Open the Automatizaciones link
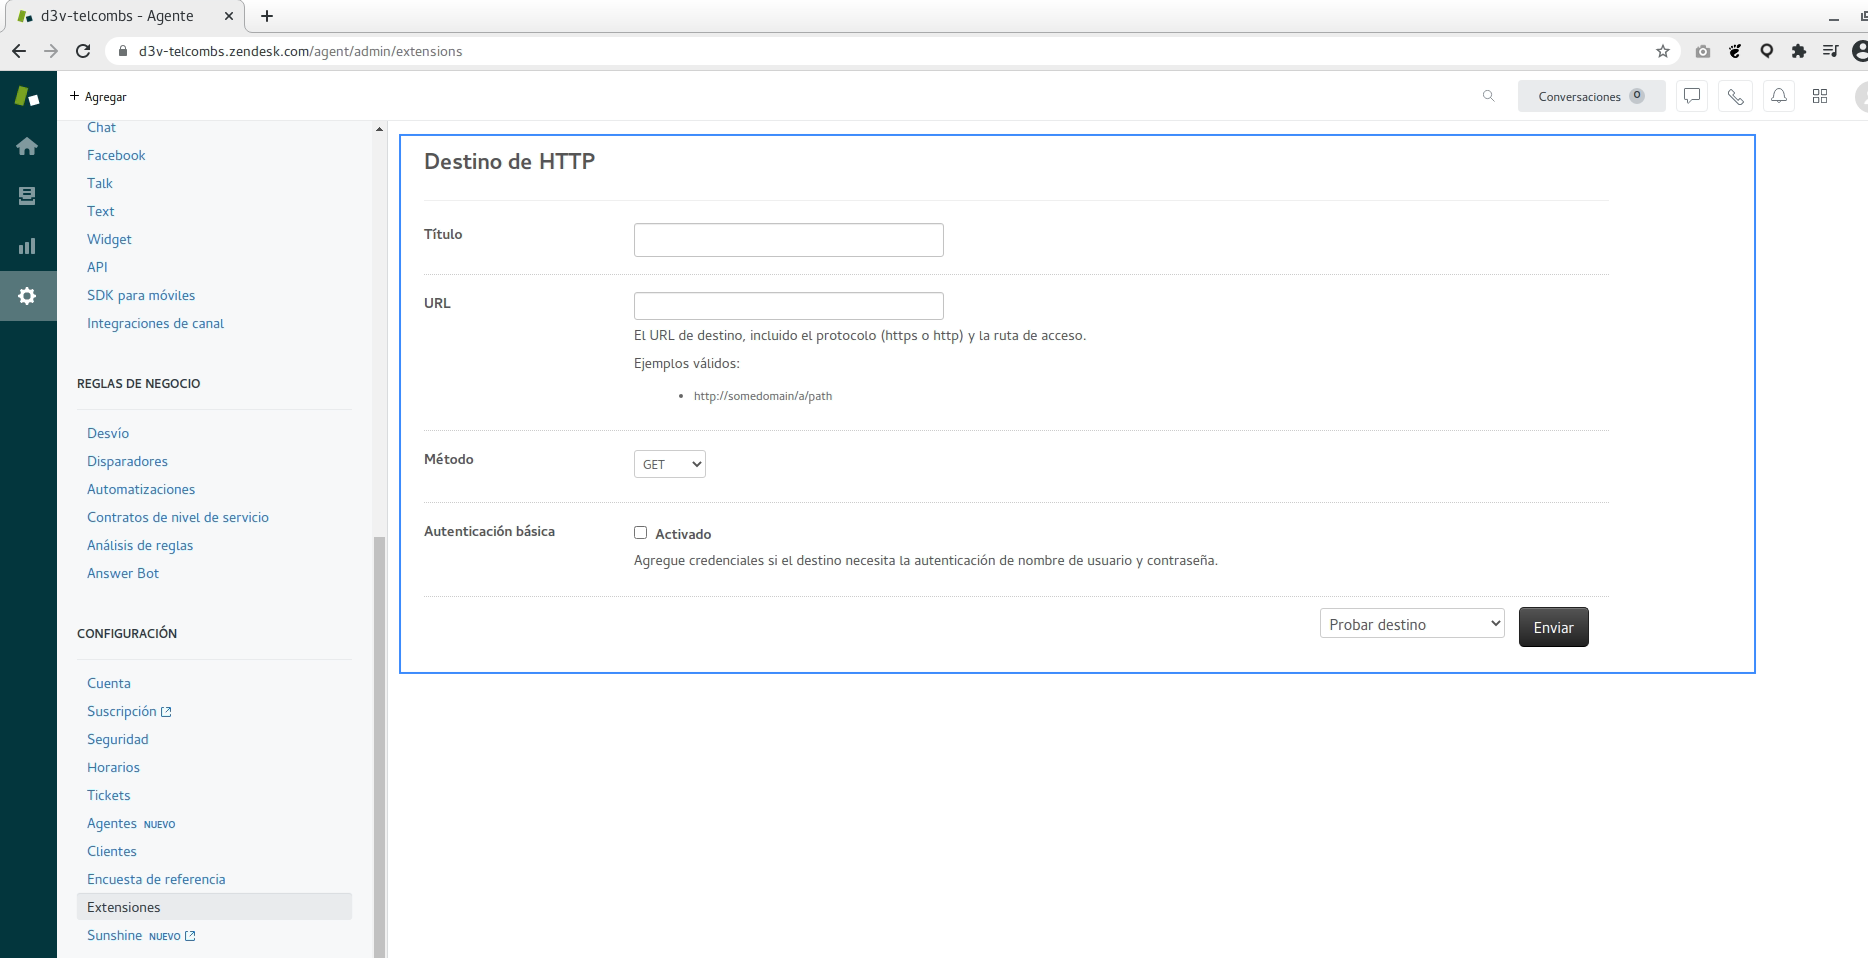1868x958 pixels. [141, 489]
